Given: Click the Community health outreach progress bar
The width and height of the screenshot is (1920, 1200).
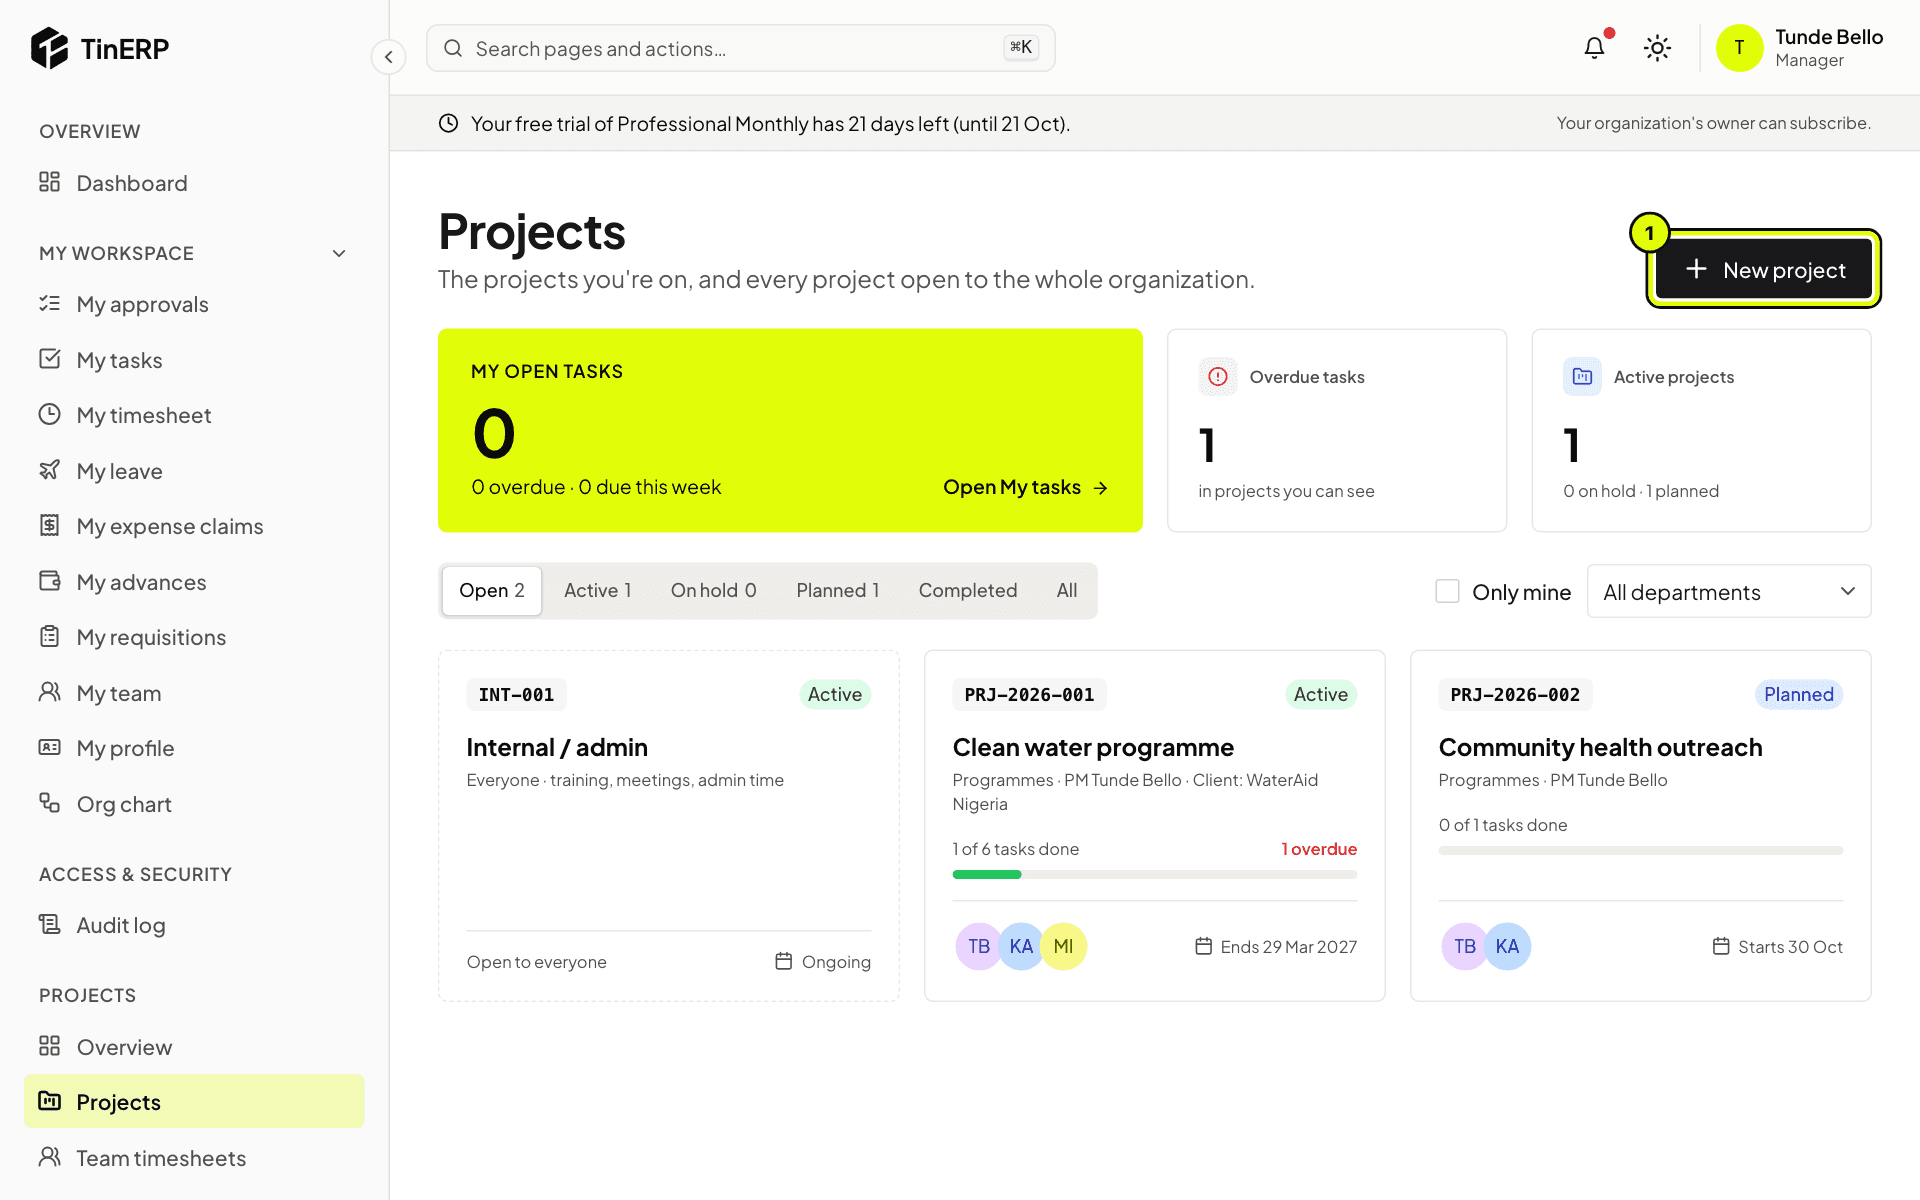Looking at the screenshot, I should click(1640, 851).
